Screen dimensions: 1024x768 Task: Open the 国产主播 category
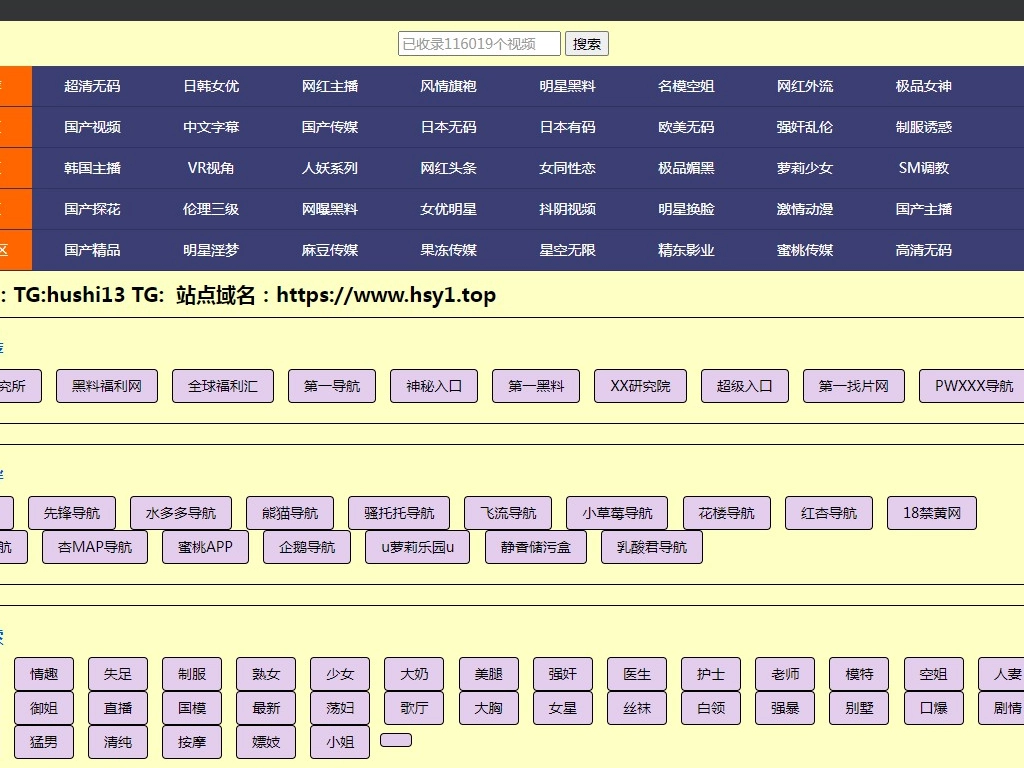tap(923, 209)
